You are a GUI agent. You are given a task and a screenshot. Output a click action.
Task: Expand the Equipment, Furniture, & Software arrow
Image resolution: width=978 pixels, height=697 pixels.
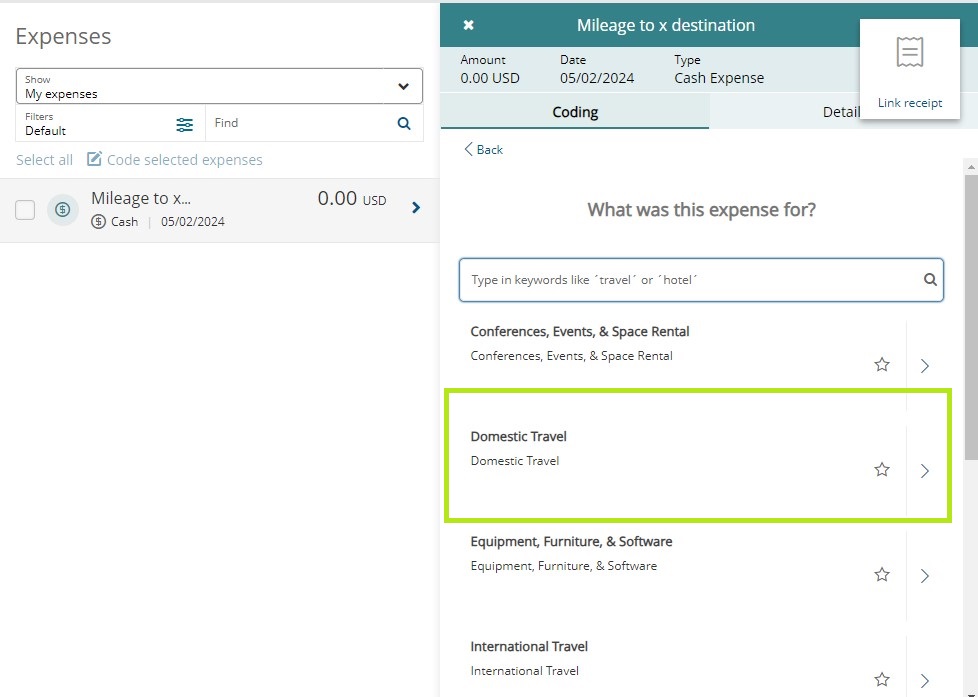point(925,576)
